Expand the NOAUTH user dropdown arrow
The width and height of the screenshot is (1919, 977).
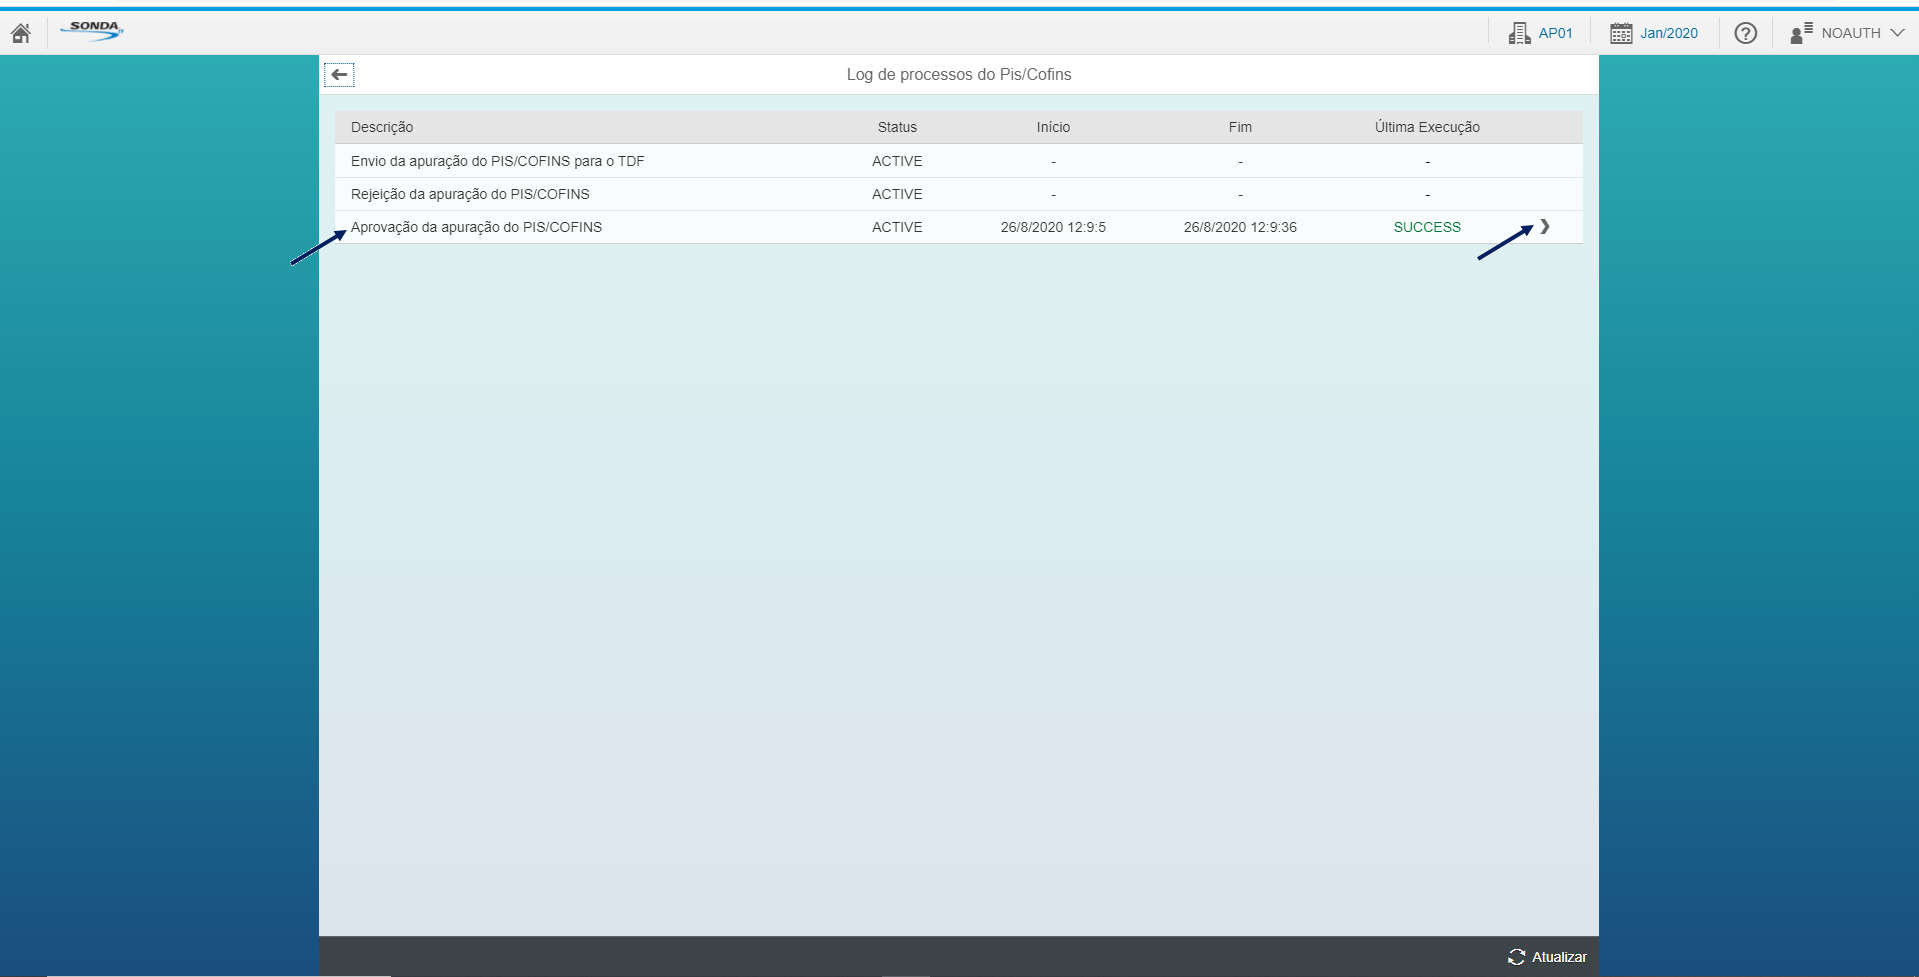tap(1897, 33)
